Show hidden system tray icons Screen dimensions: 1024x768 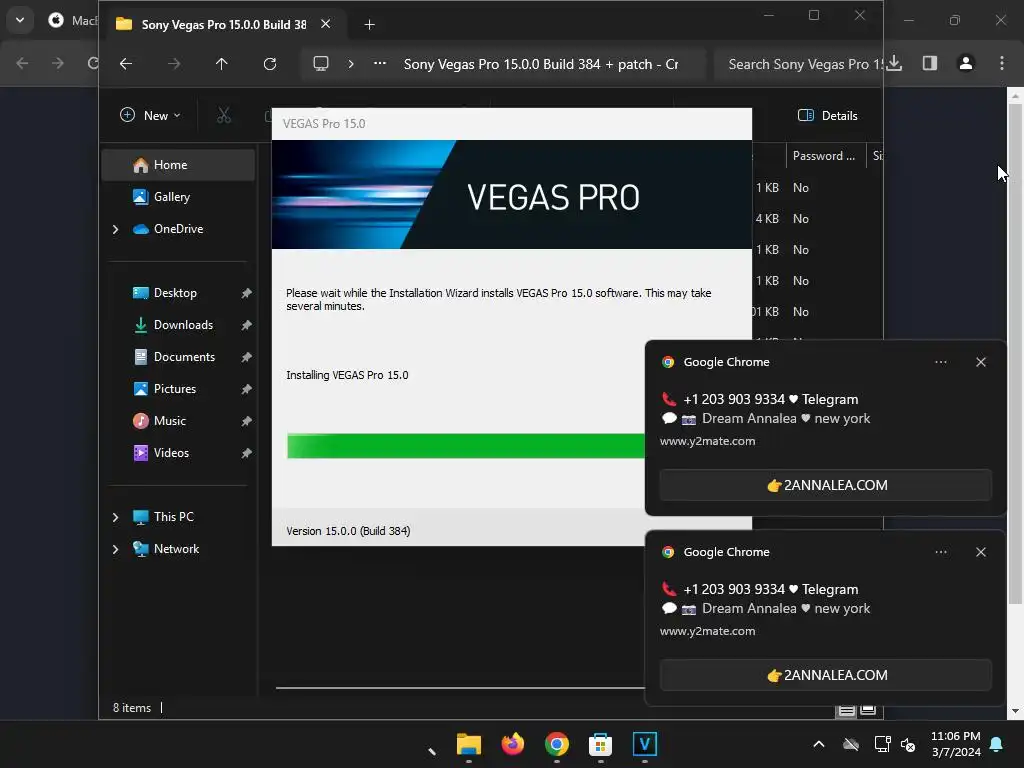819,744
